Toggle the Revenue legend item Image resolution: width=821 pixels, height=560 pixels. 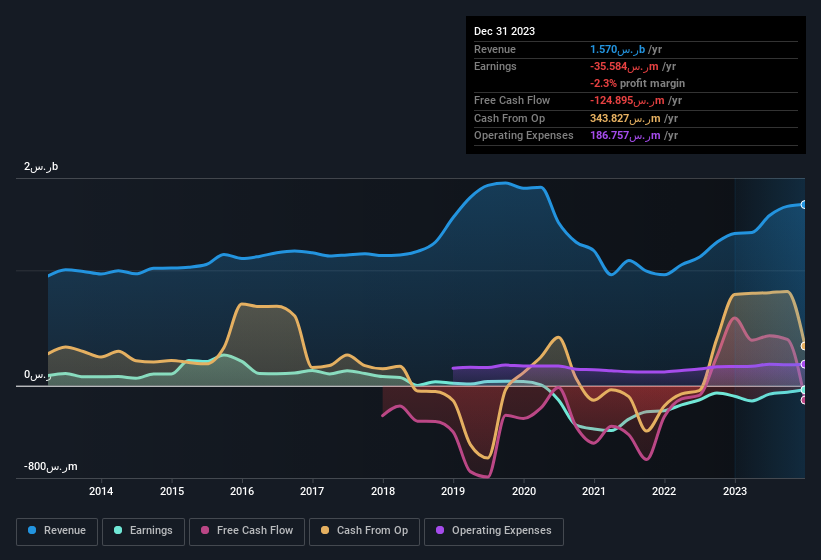click(56, 531)
